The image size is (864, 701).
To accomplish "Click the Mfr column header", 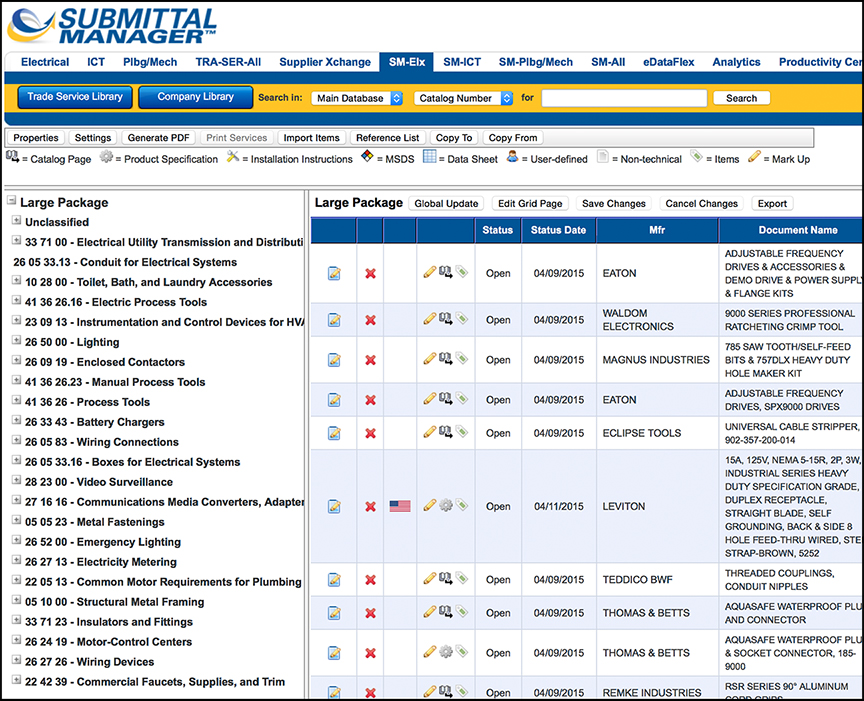I will coord(657,230).
